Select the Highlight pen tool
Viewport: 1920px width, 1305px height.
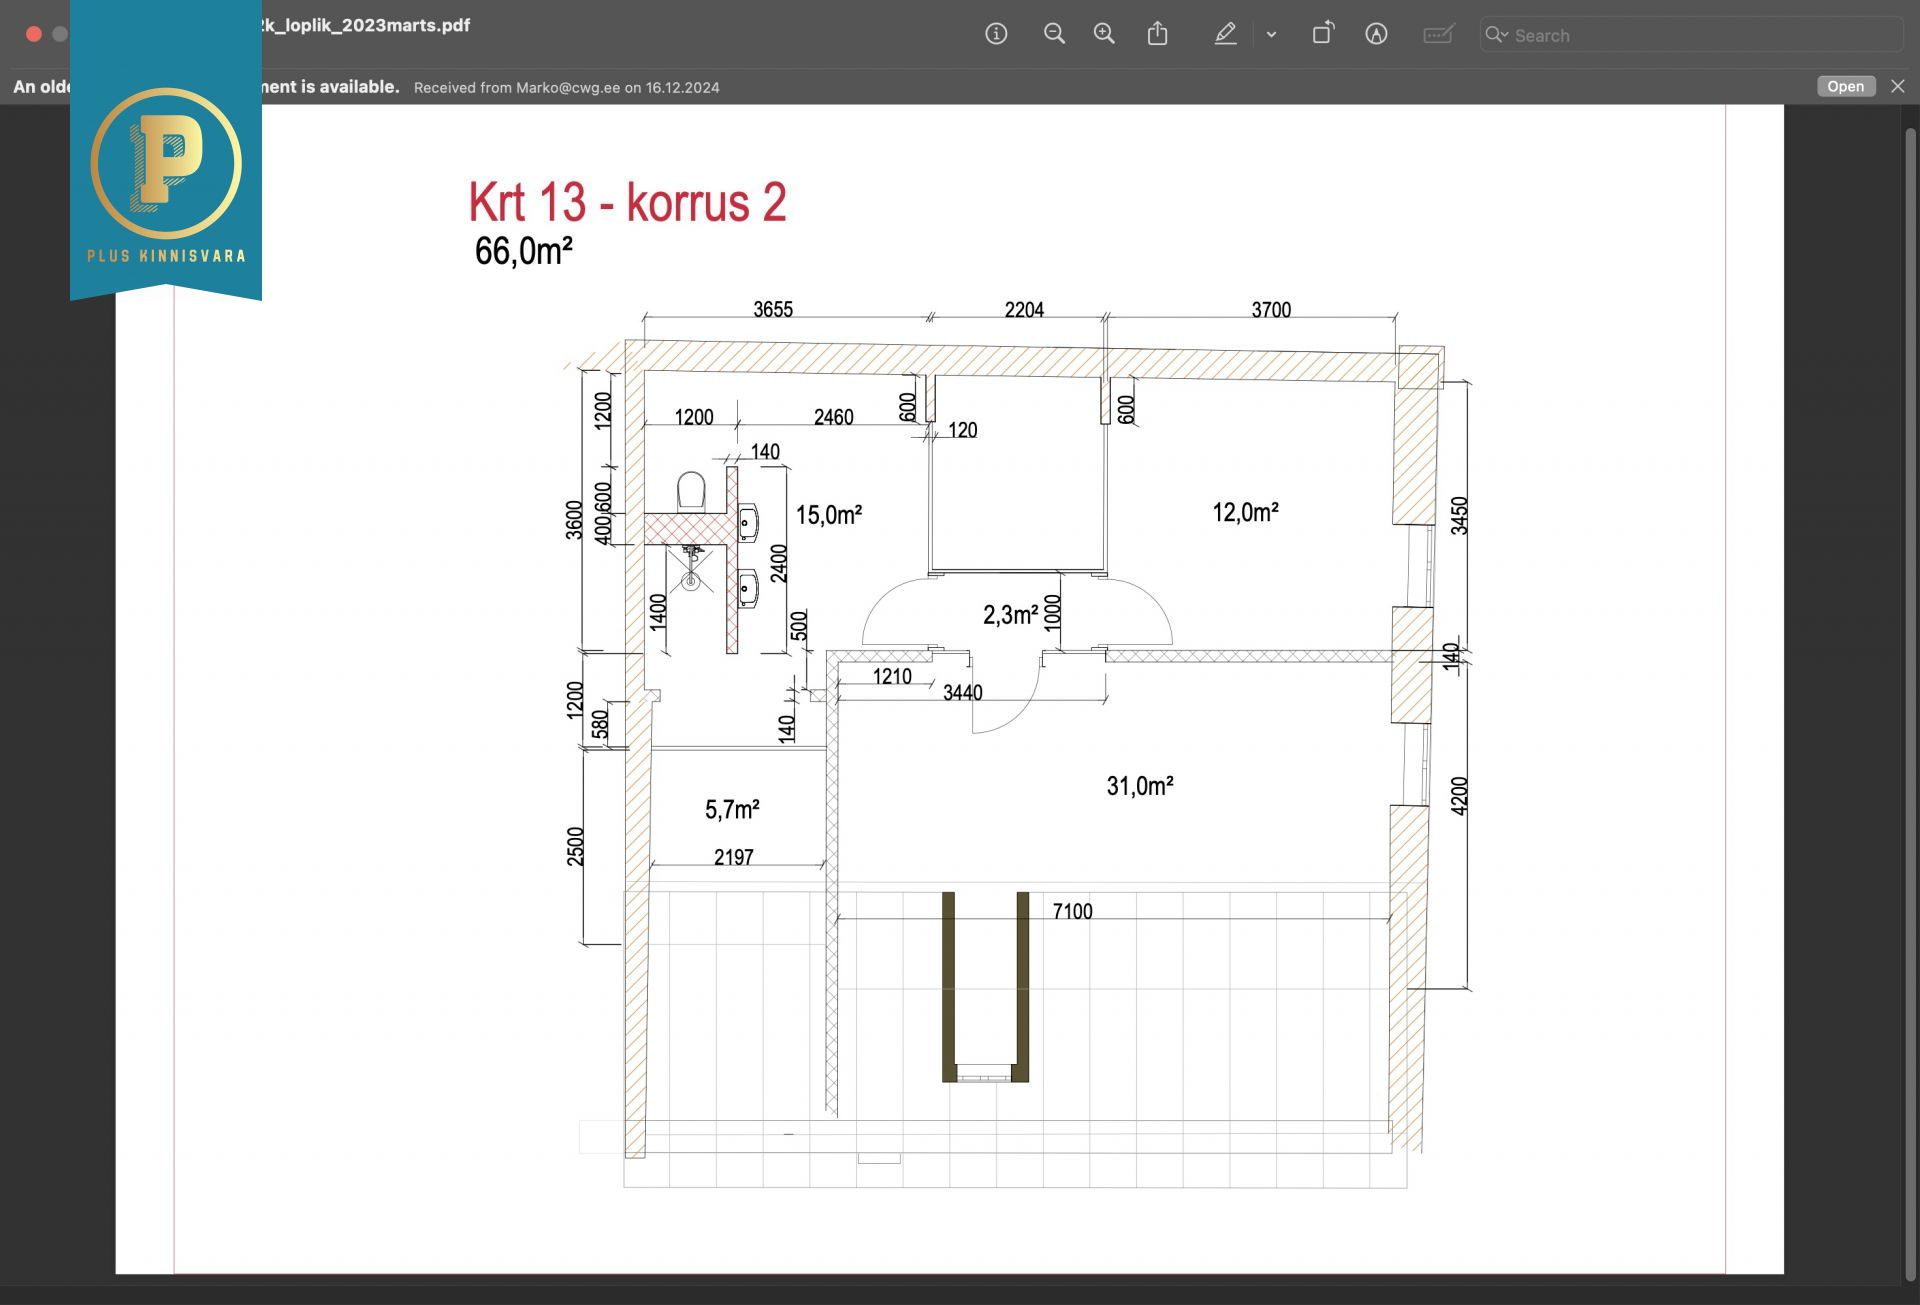pyautogui.click(x=1225, y=34)
